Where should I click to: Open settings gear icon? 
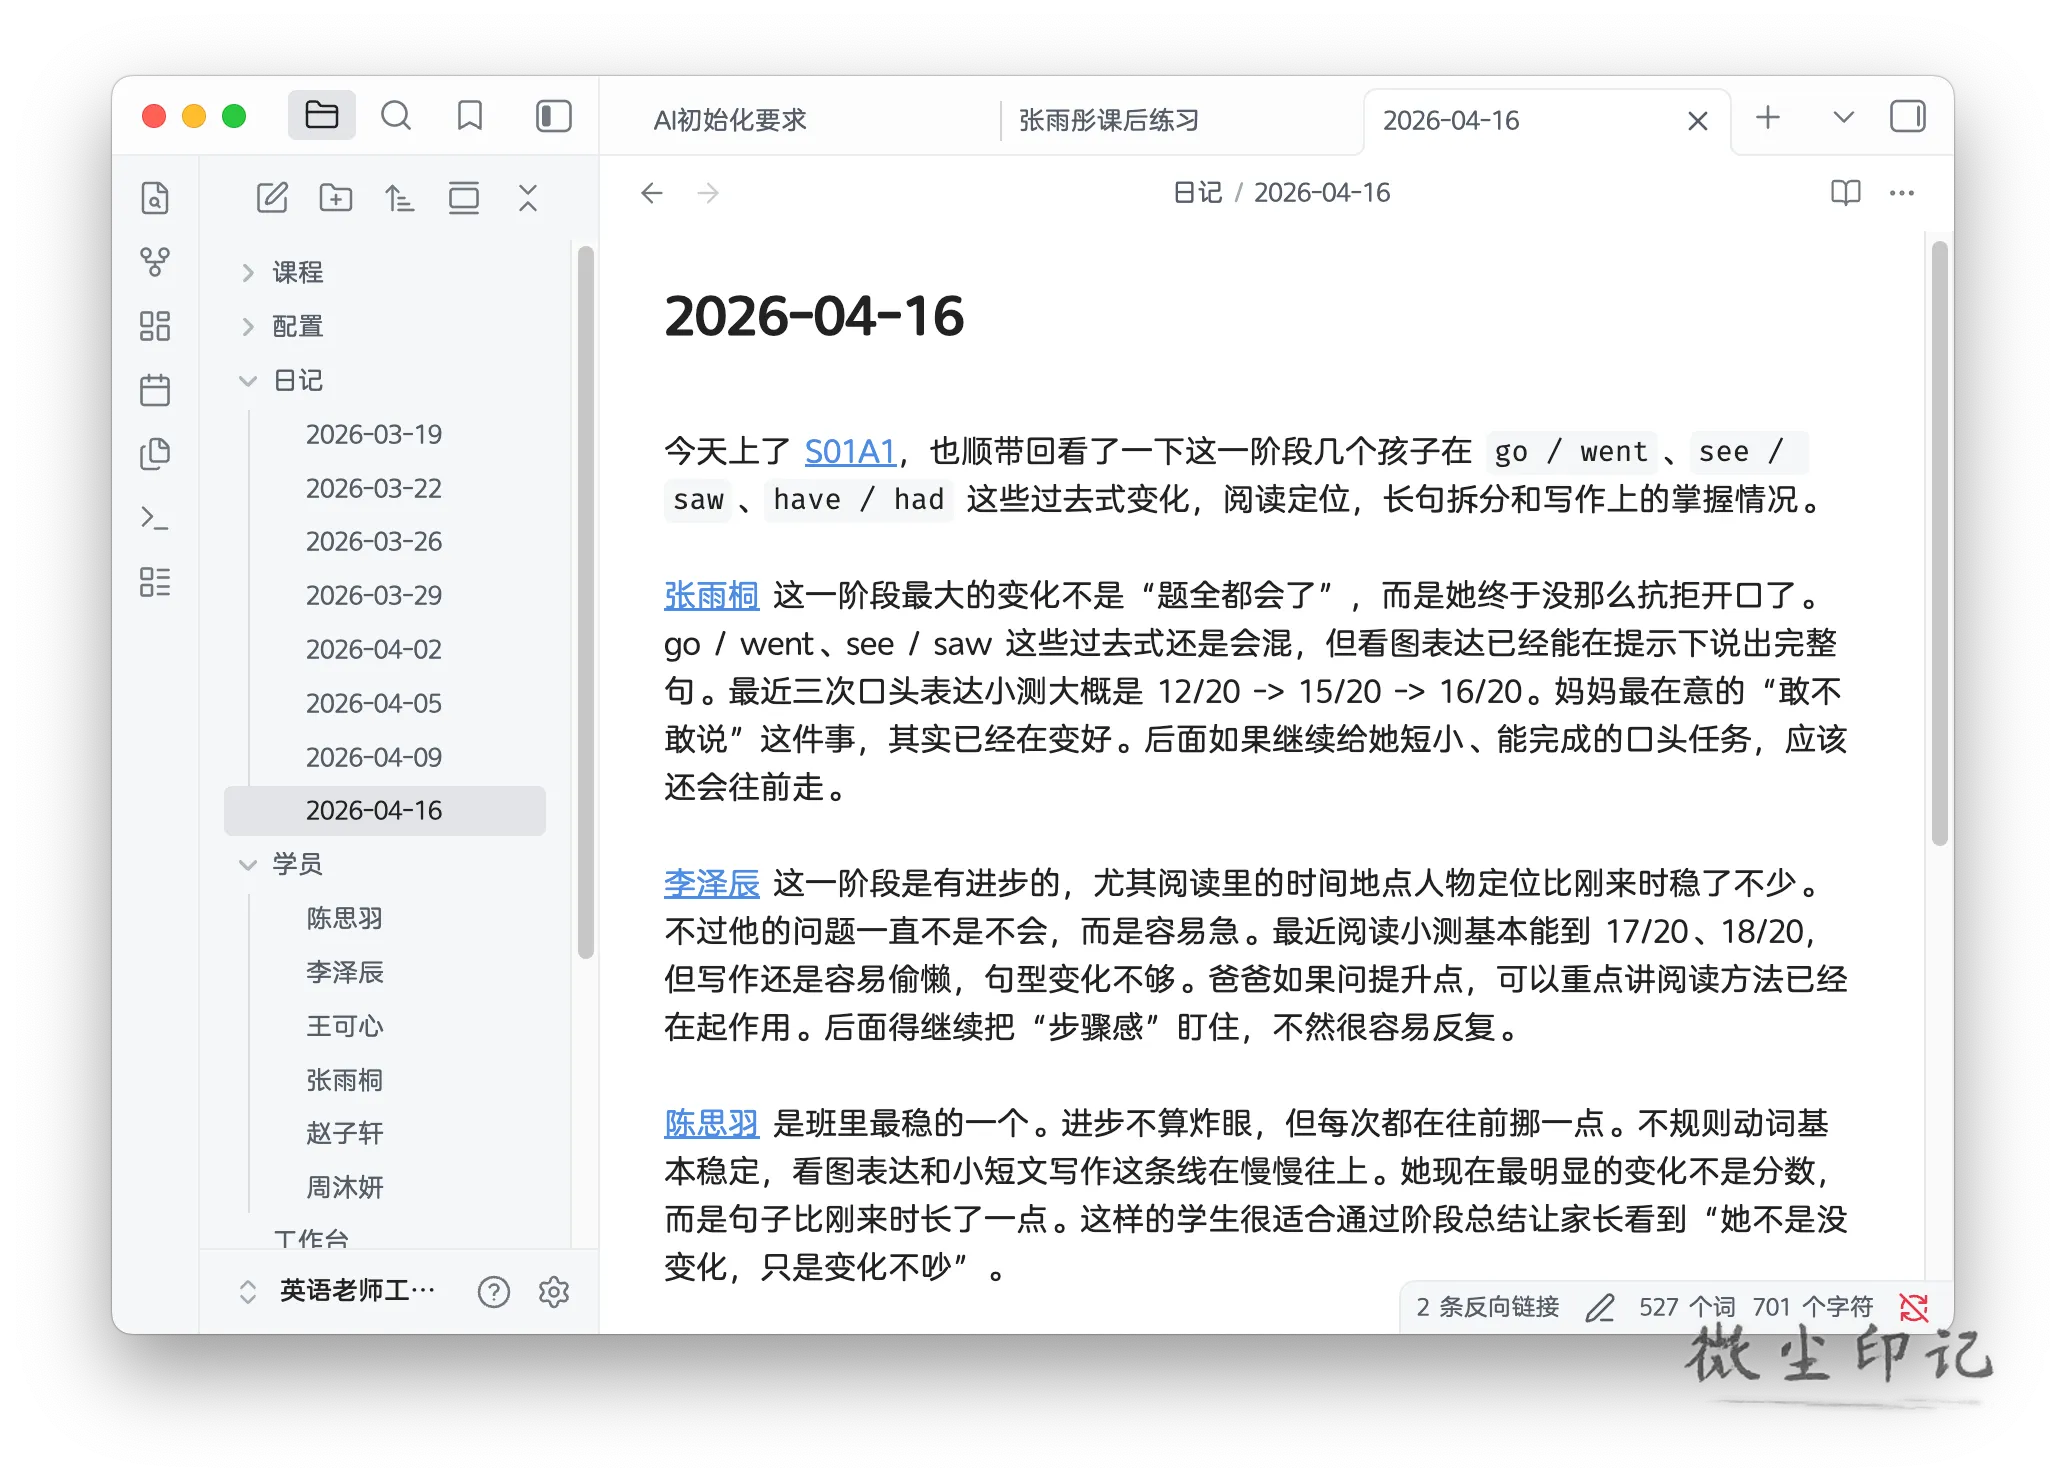[x=554, y=1292]
